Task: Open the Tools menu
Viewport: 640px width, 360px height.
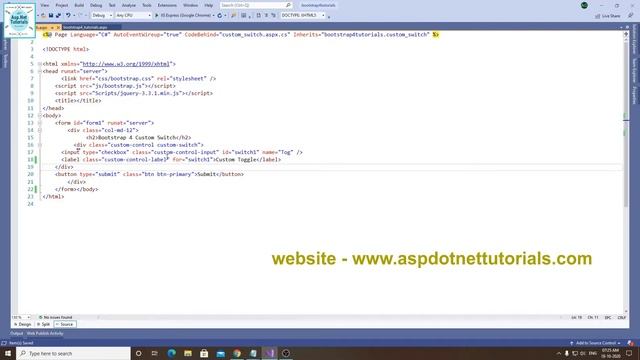Action: coord(147,5)
